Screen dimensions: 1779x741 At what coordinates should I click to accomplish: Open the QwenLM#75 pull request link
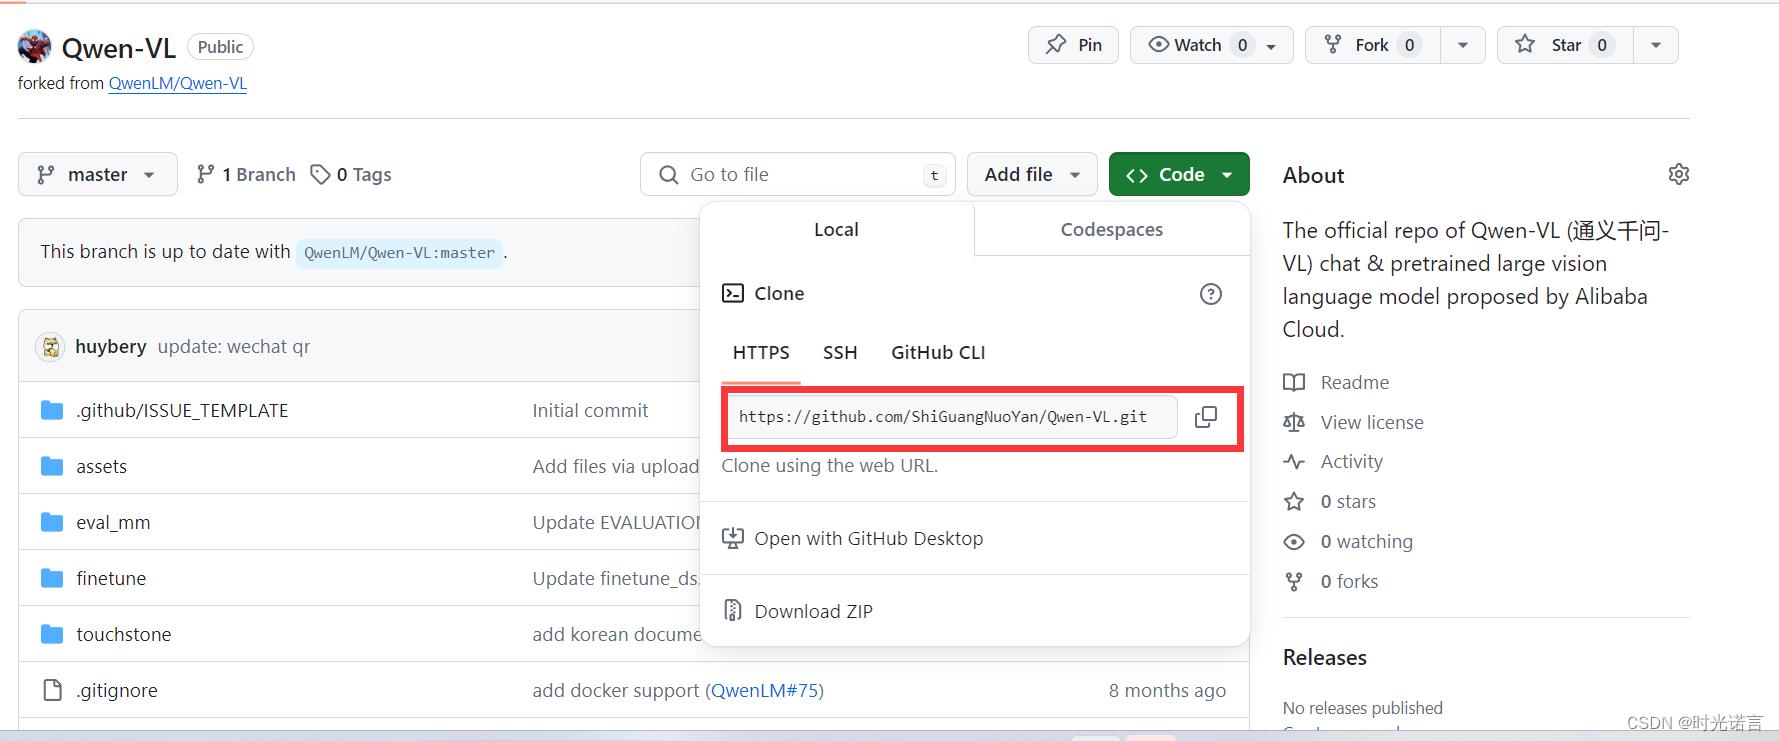point(767,690)
